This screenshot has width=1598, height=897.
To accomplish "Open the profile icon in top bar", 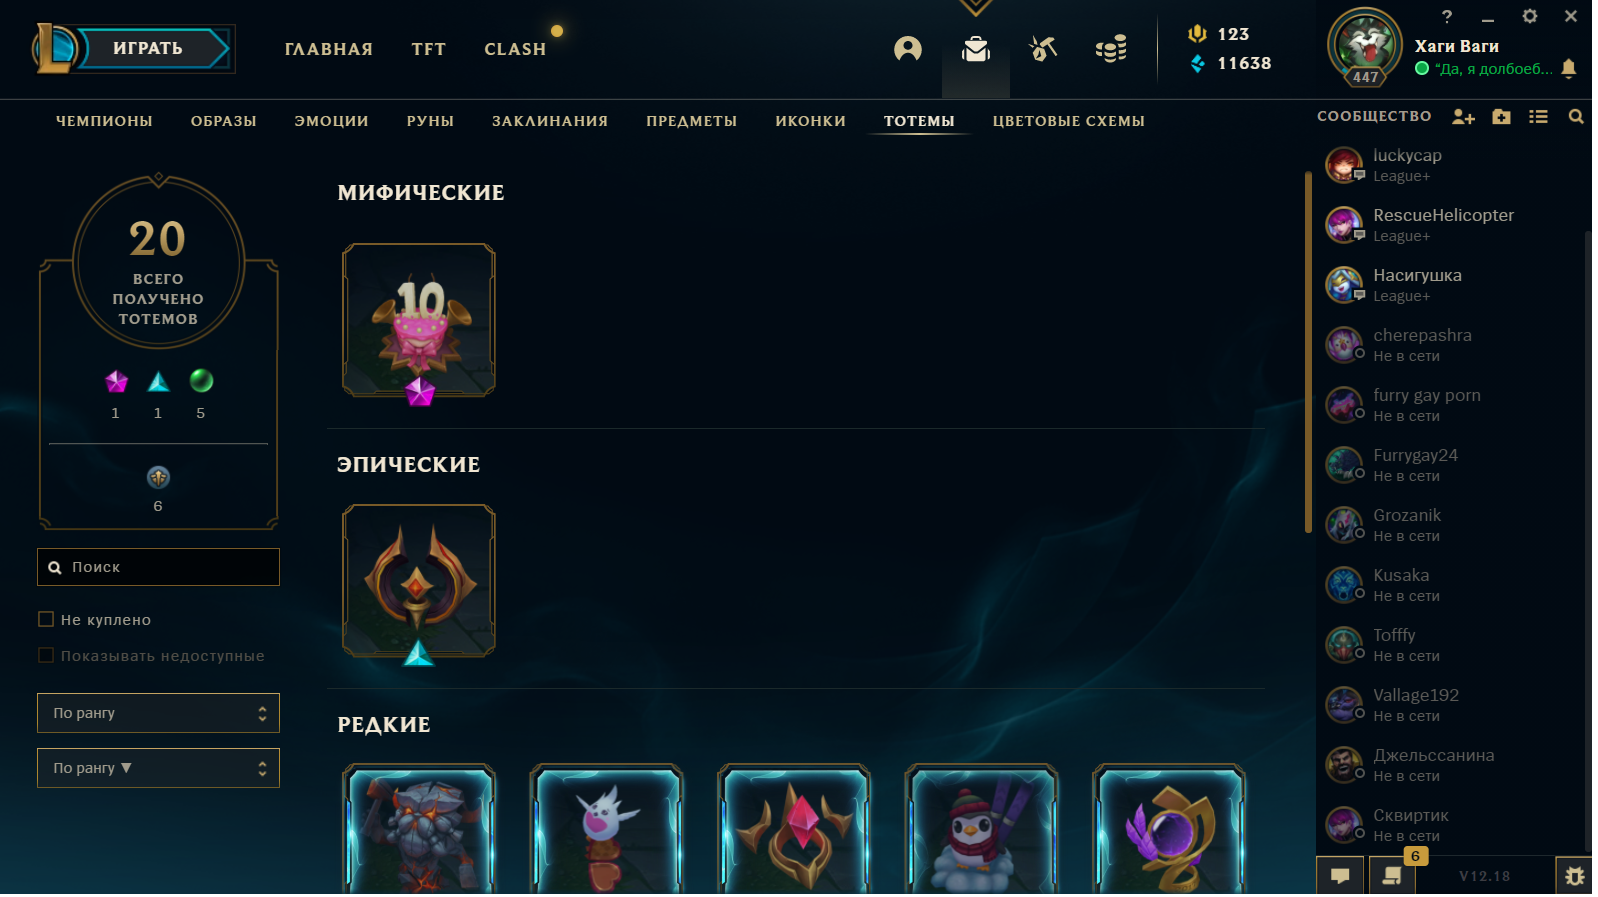I will (908, 49).
